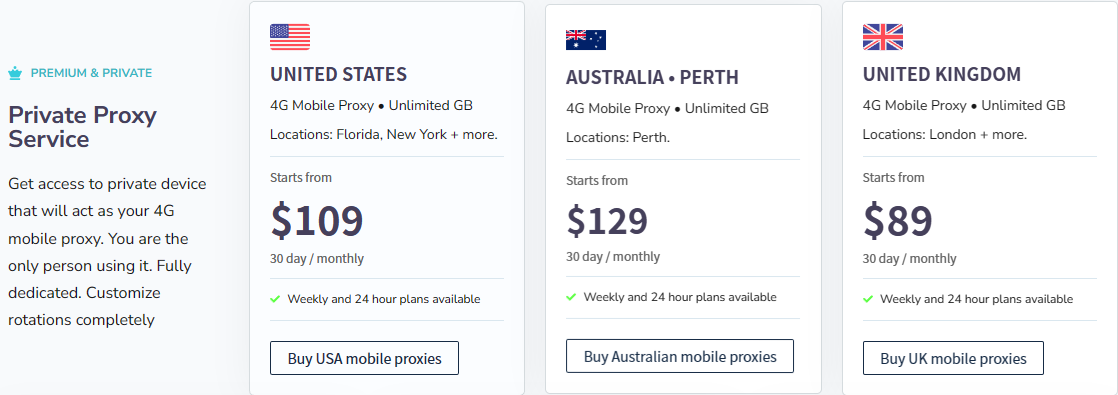Select the UNITED KINGDOM card heading
1118x395 pixels.
(x=942, y=74)
